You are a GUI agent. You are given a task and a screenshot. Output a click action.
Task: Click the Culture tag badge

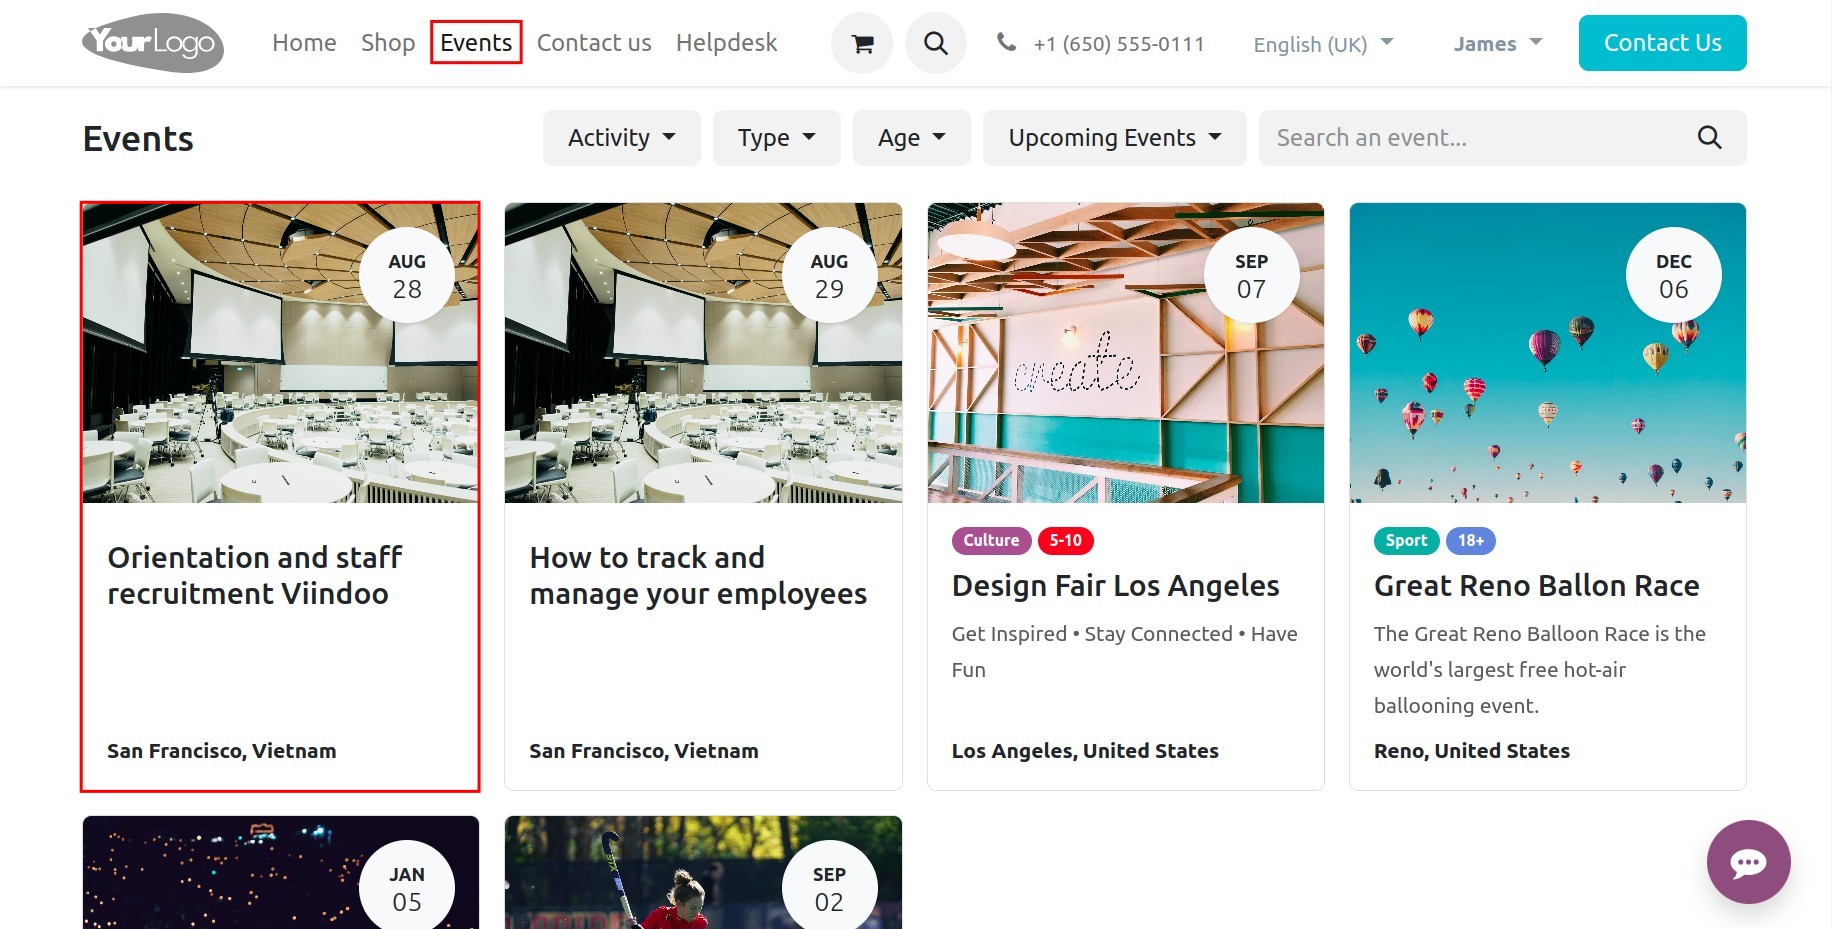[x=991, y=540]
